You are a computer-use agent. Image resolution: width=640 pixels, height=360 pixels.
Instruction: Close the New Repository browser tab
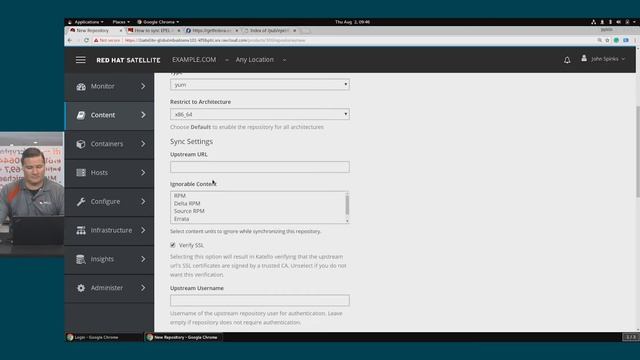121,31
